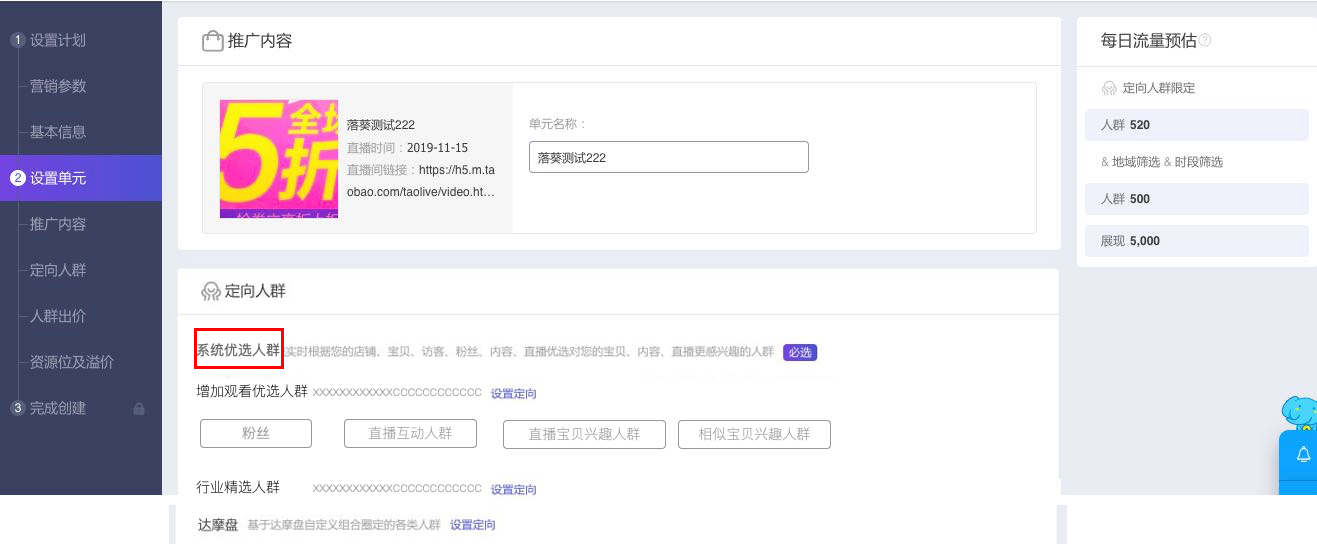Select the 直播宝贝兴趣人群 button

point(584,434)
